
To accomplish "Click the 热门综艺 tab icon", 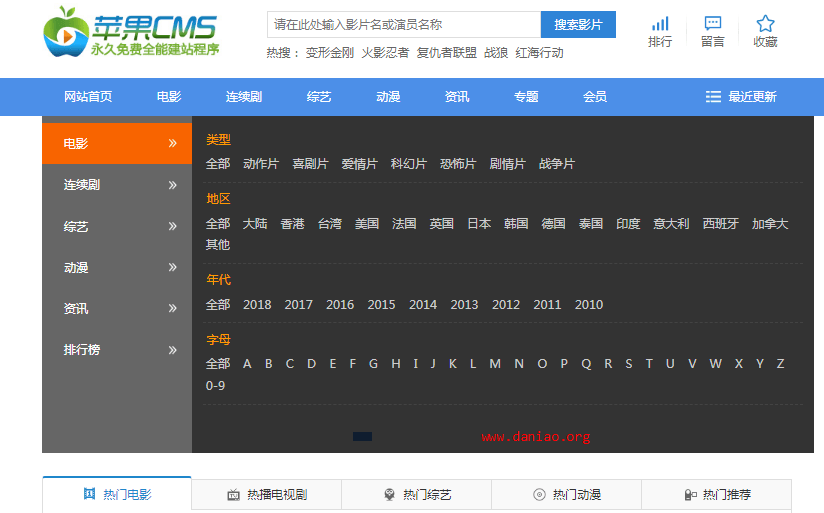I will pos(389,495).
